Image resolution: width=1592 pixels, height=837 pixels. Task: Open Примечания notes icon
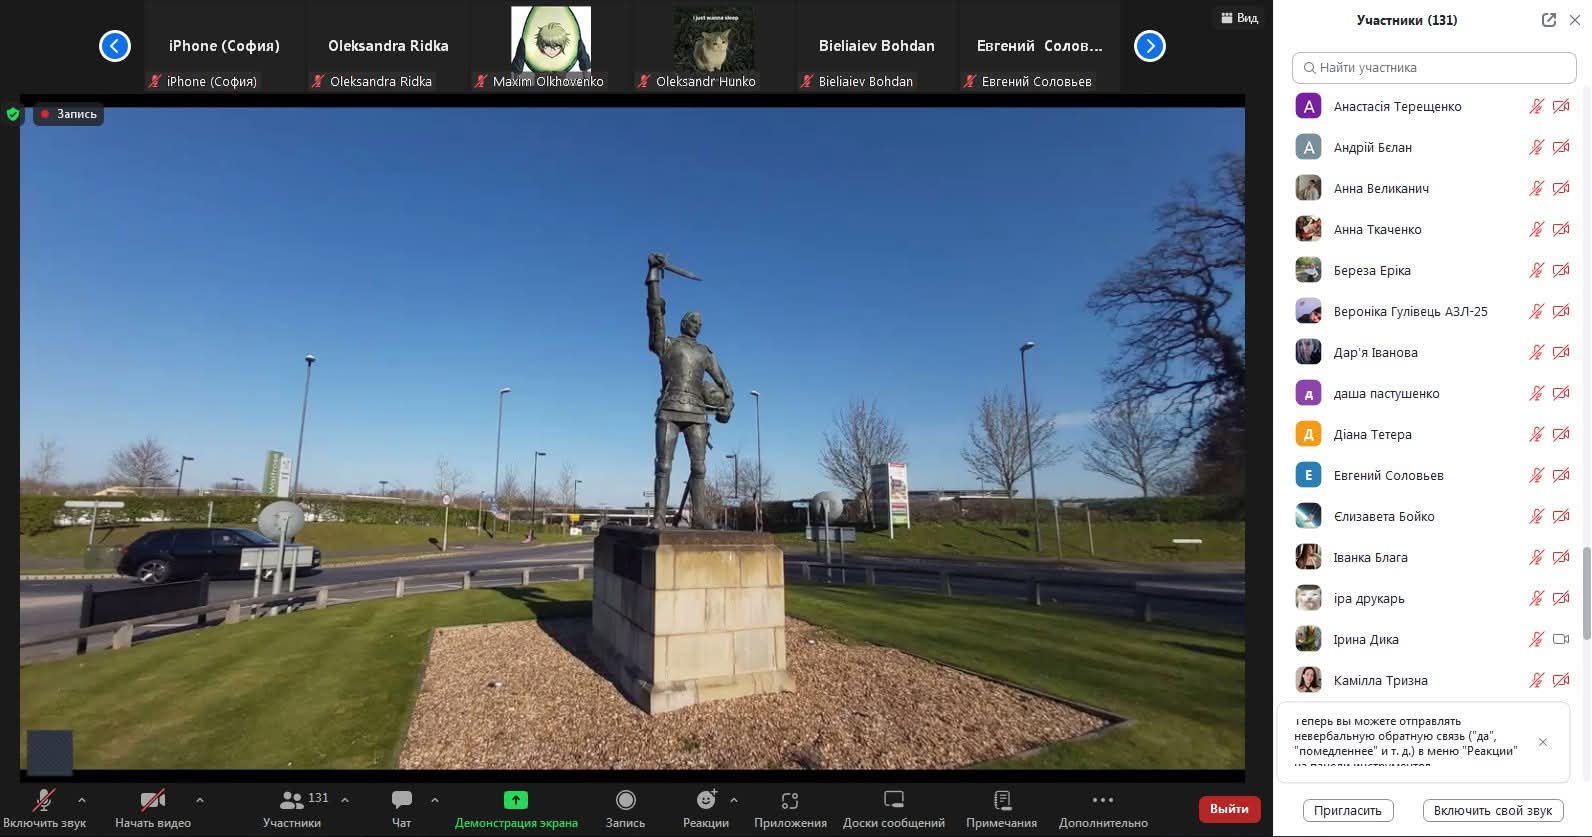tap(1001, 800)
